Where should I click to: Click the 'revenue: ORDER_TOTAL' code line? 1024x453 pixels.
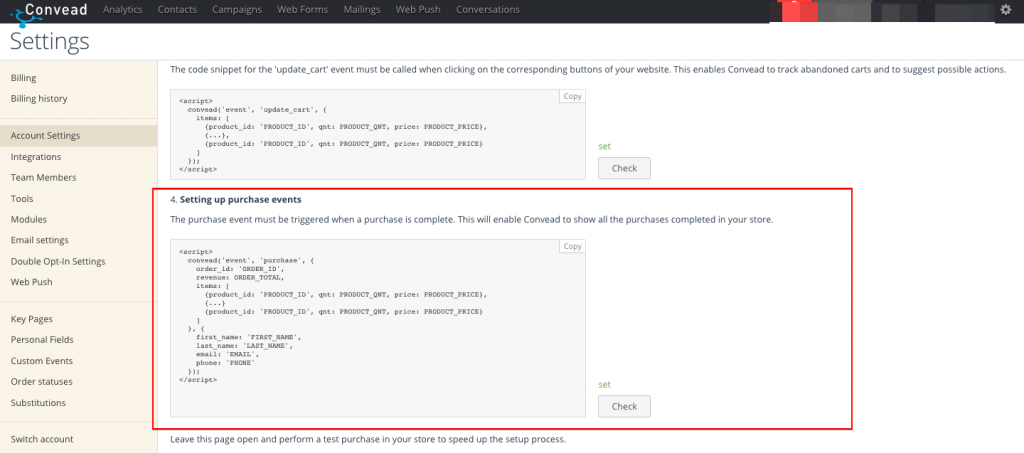(240, 277)
